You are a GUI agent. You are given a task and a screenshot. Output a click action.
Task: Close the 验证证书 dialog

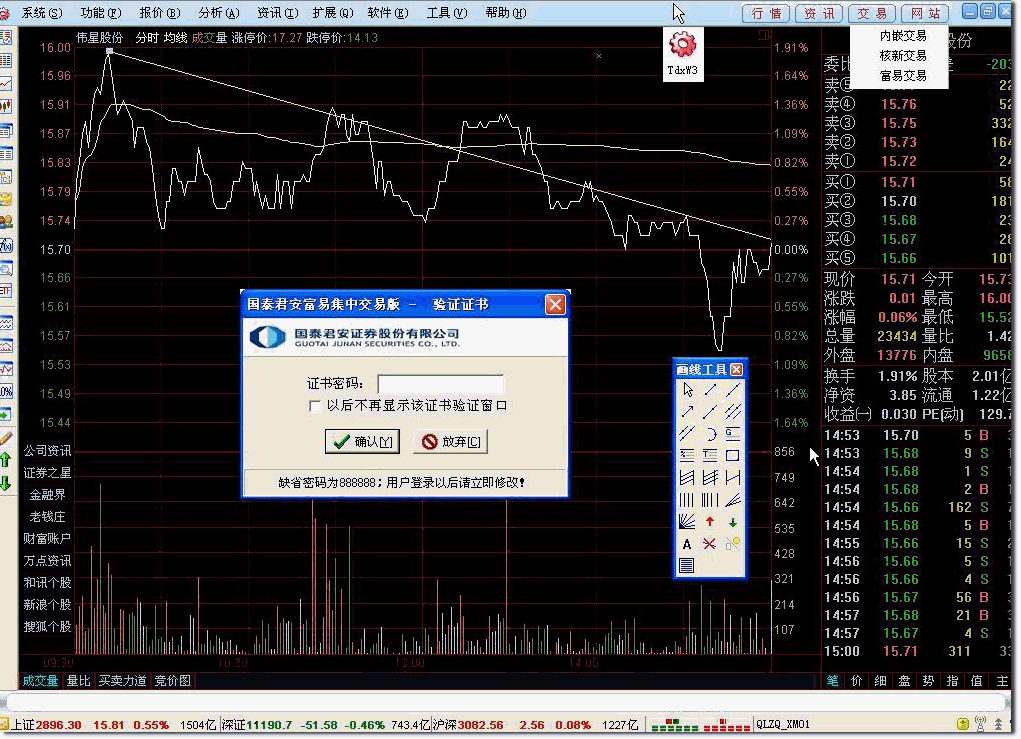555,304
